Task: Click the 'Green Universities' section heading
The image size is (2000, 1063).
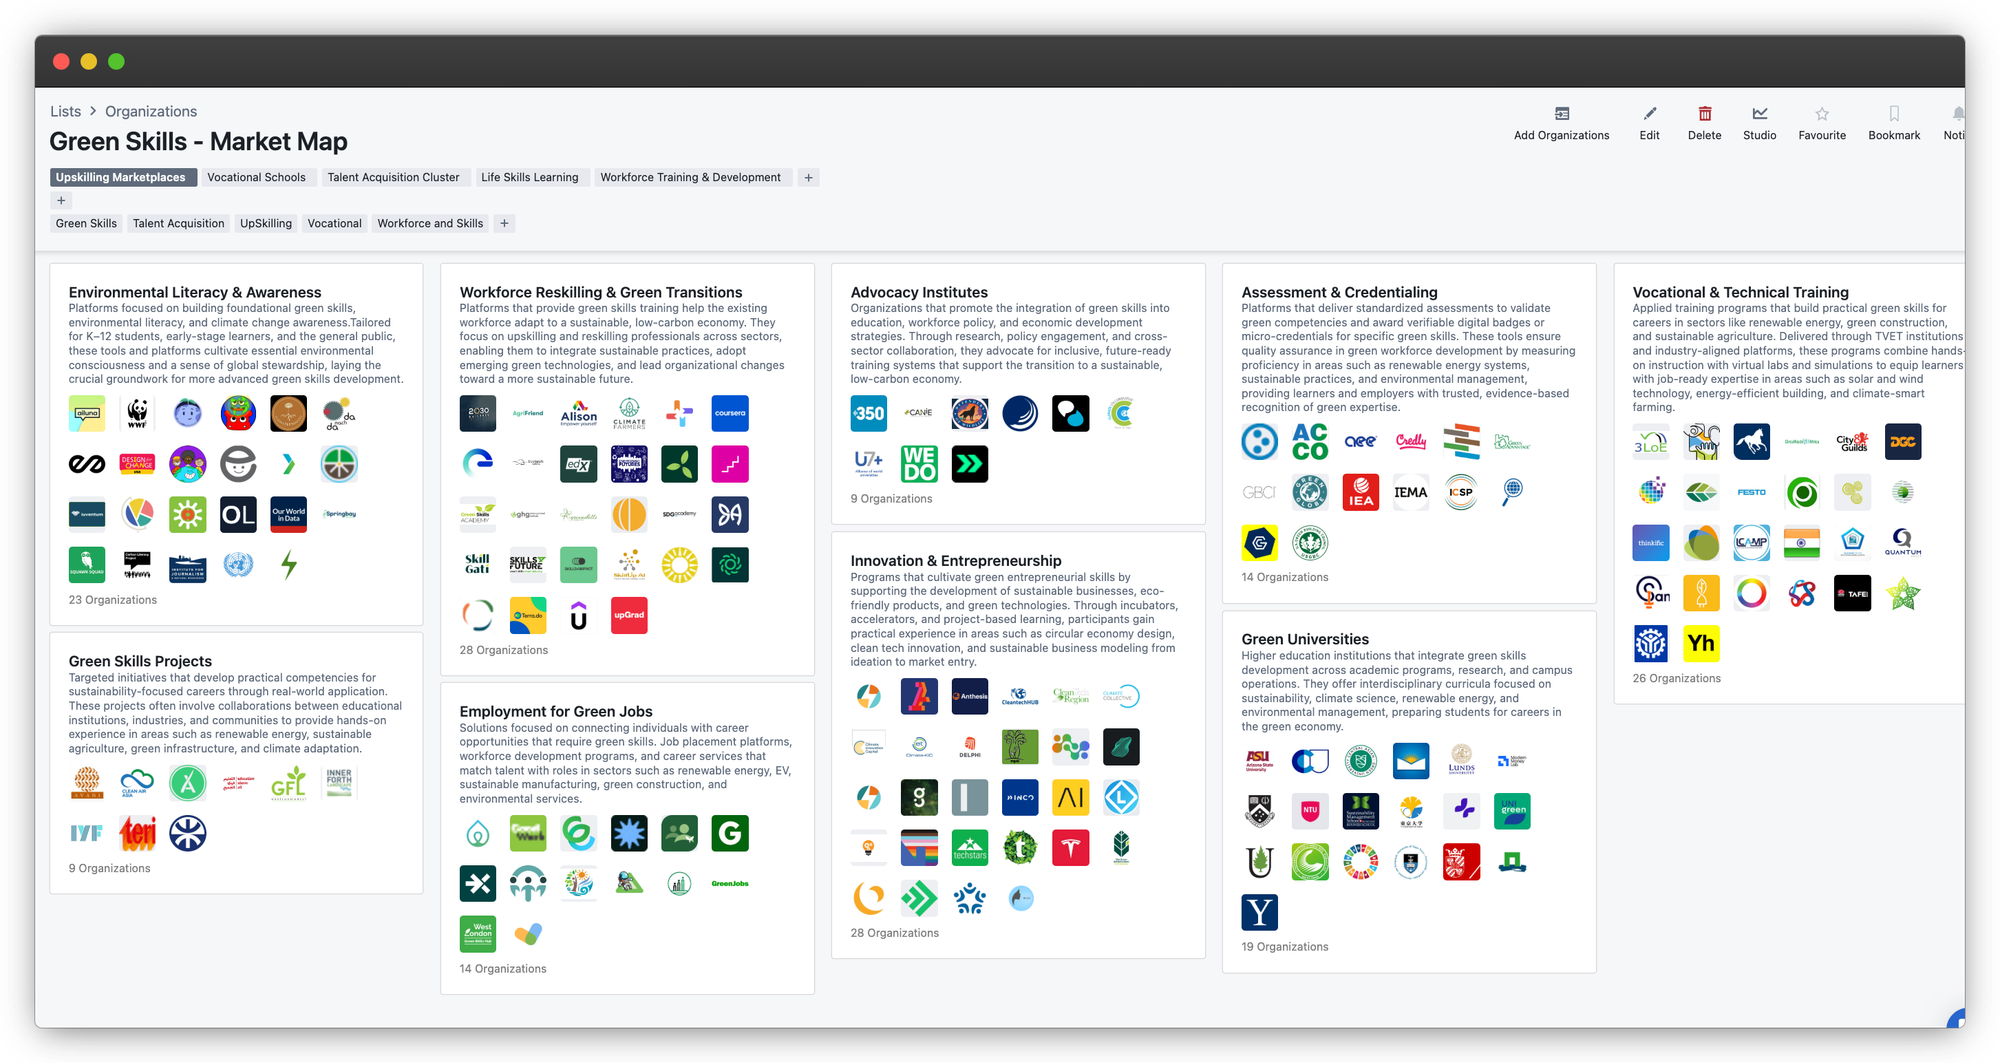Action: pyautogui.click(x=1305, y=639)
